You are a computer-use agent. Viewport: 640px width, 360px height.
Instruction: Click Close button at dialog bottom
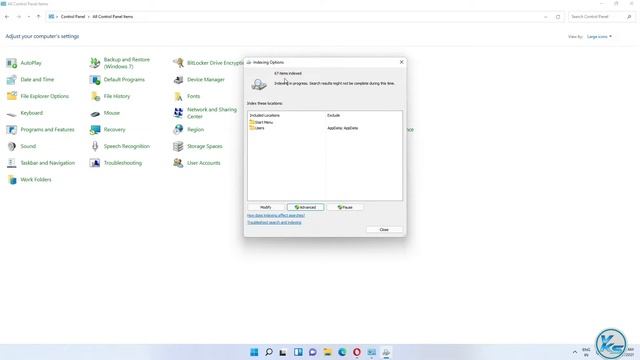tap(384, 230)
